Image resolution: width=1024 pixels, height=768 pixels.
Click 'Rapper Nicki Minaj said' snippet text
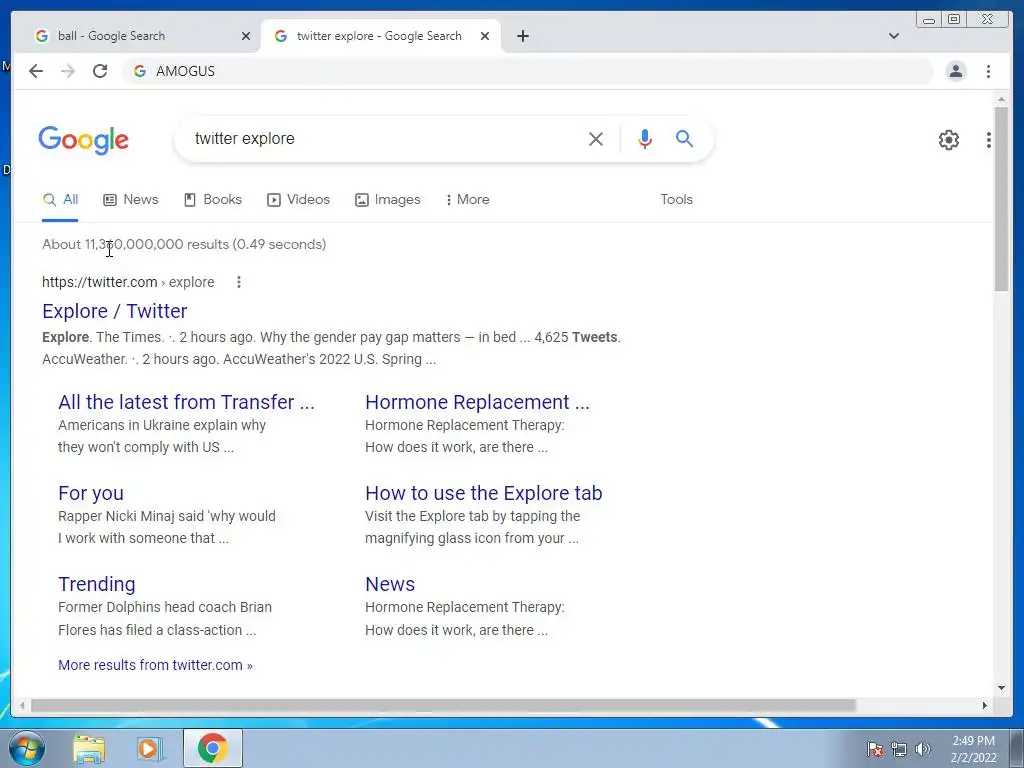click(x=167, y=527)
